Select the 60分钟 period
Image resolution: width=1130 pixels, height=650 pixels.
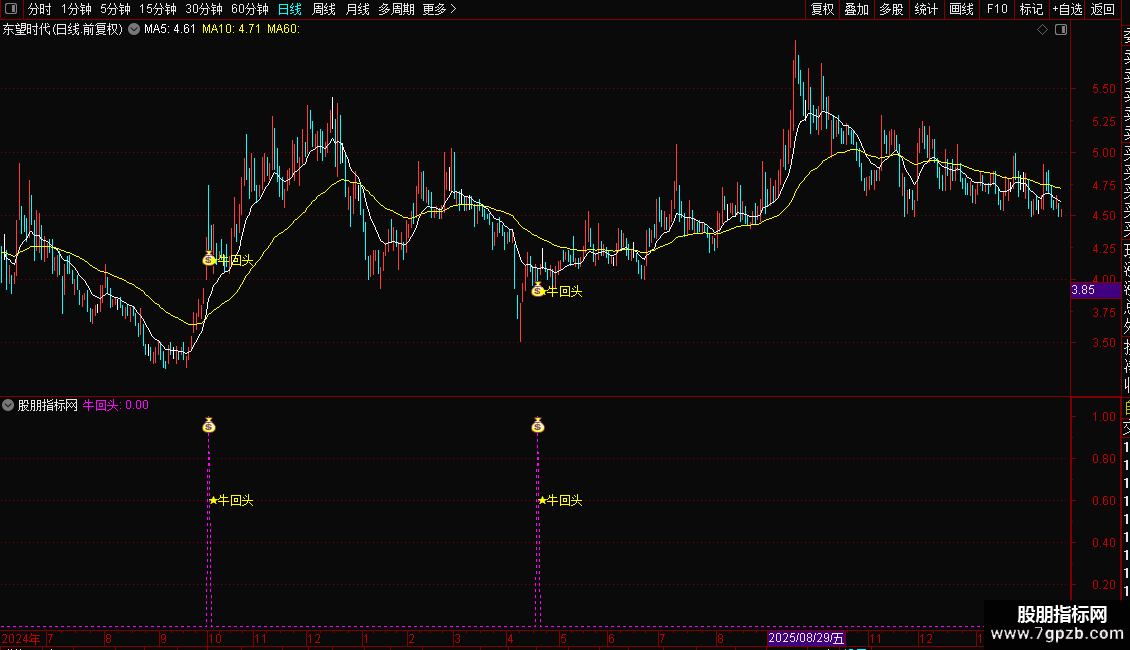tap(250, 9)
